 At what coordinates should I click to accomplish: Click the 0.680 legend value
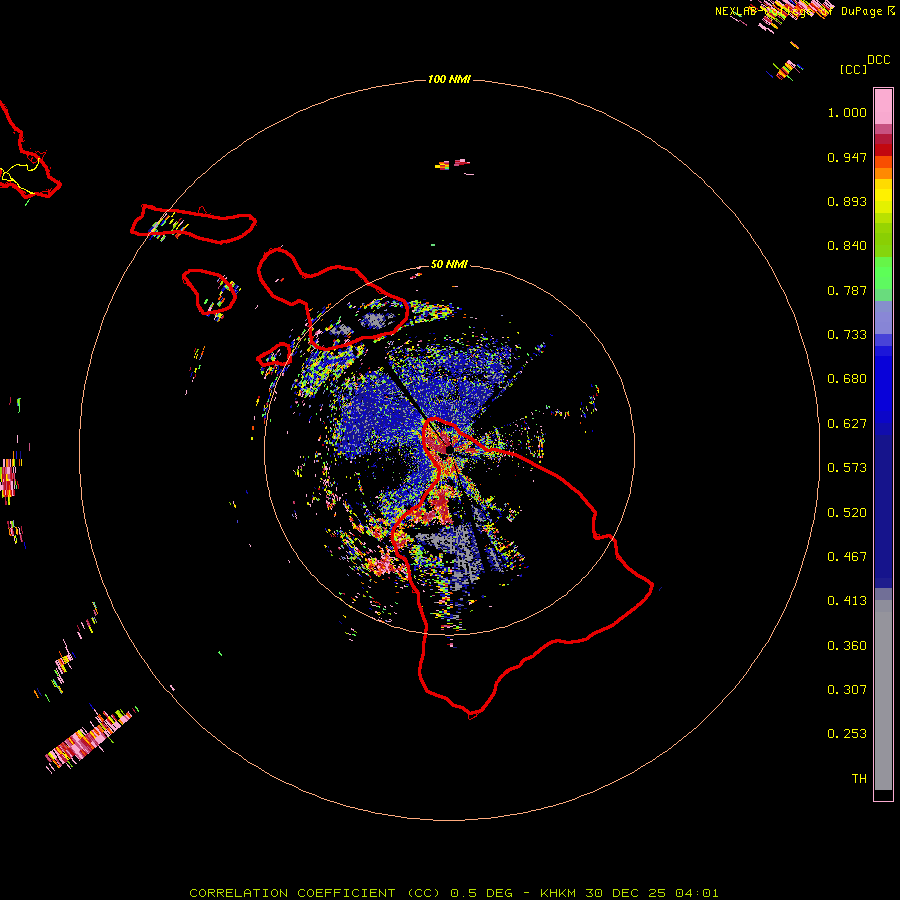pos(847,379)
